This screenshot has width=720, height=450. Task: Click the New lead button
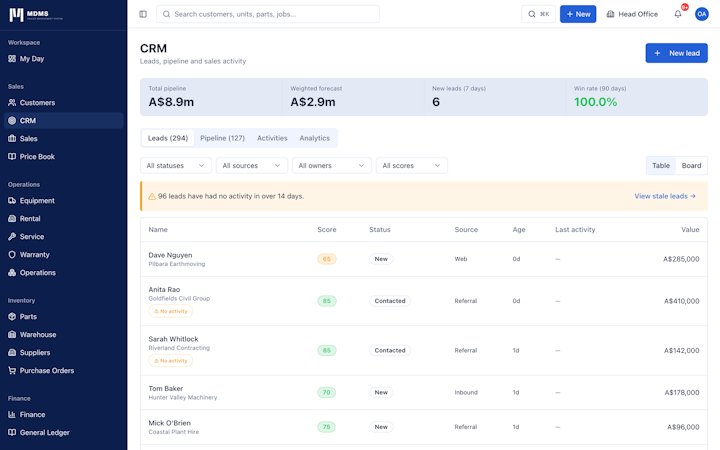coord(676,53)
